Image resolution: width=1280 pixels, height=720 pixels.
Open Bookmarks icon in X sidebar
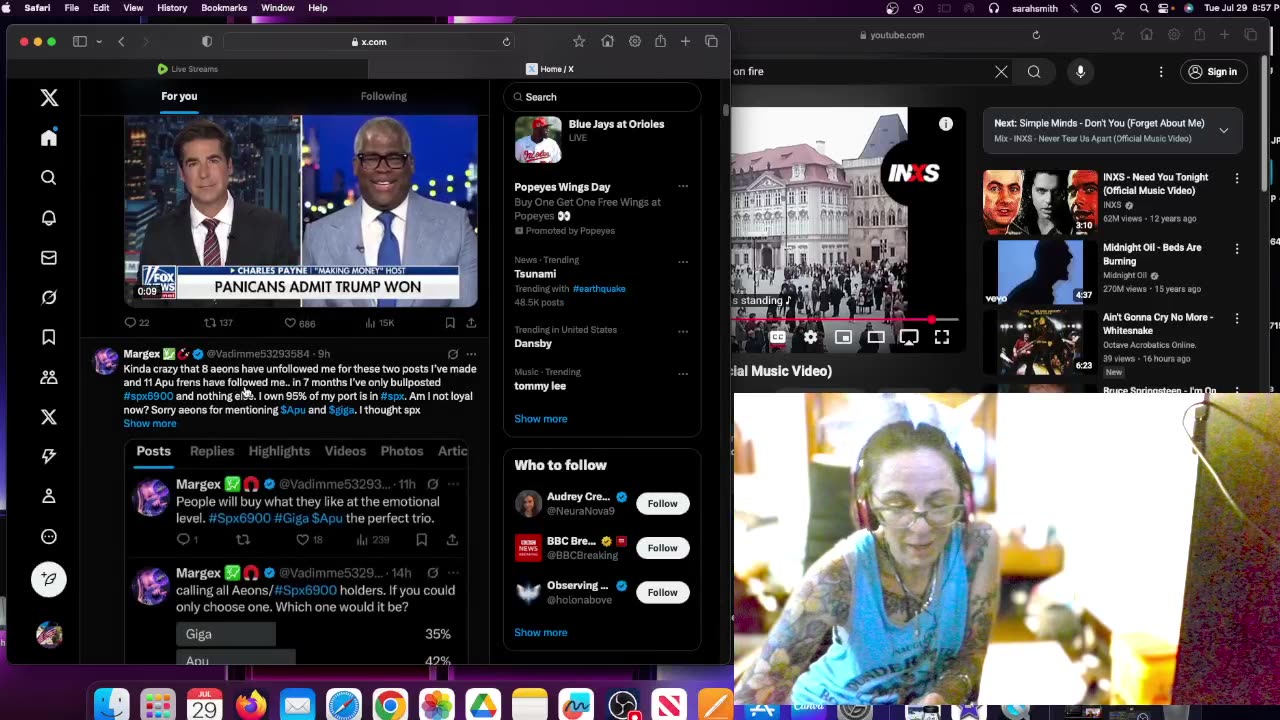49,337
